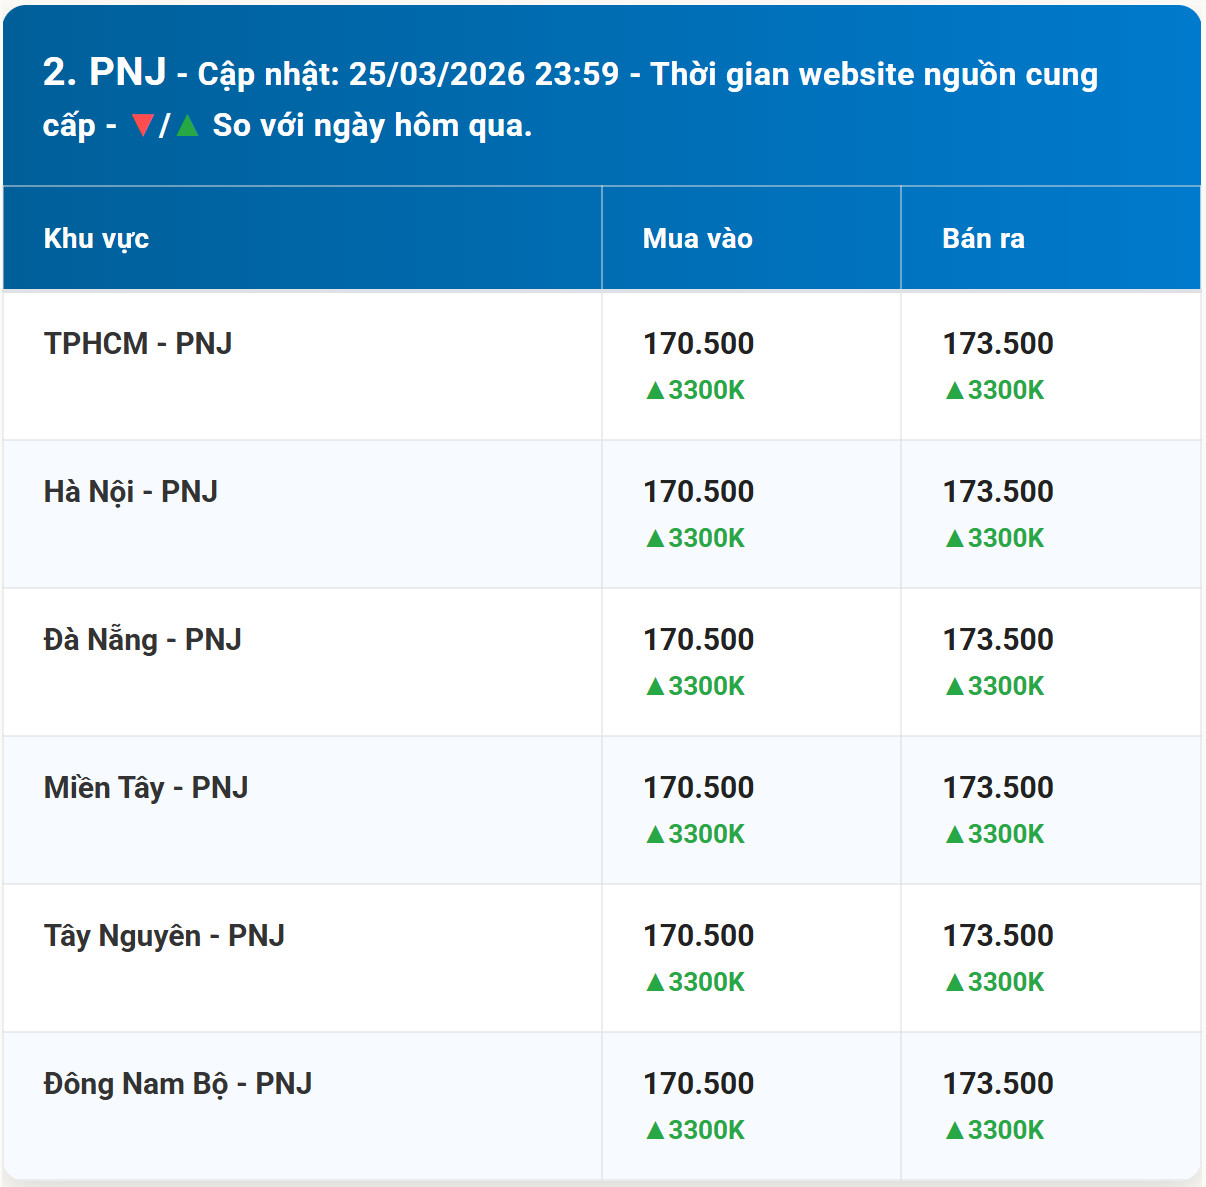Click the green up-triangle legend icon
This screenshot has height=1187, width=1206.
pos(187,126)
